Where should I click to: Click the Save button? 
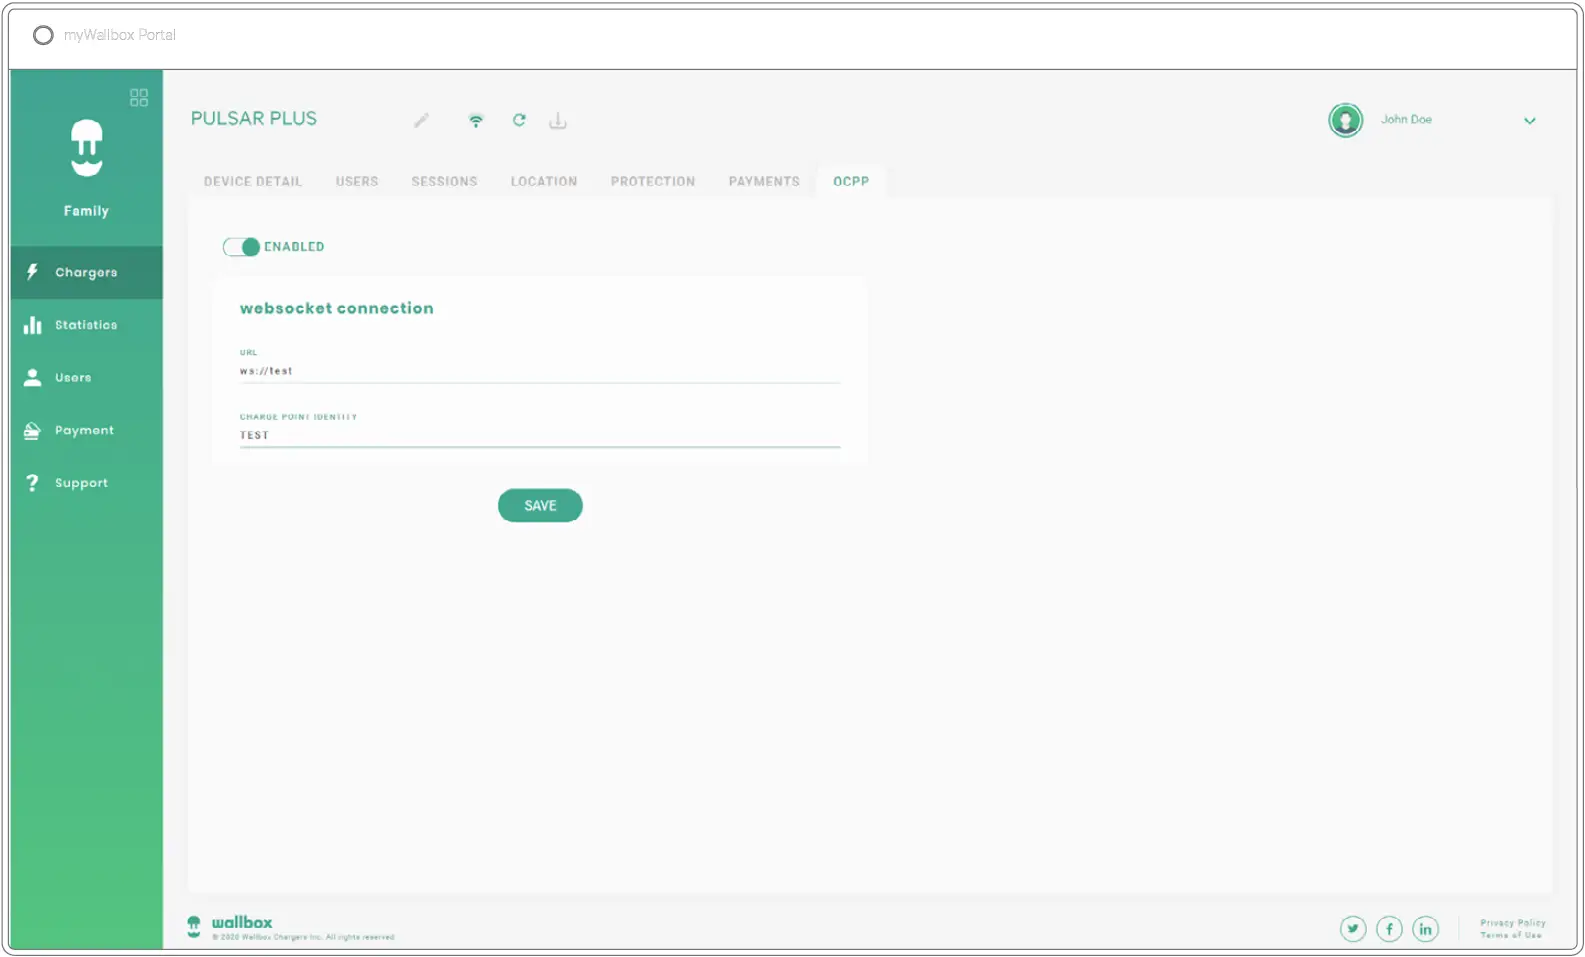coord(540,505)
